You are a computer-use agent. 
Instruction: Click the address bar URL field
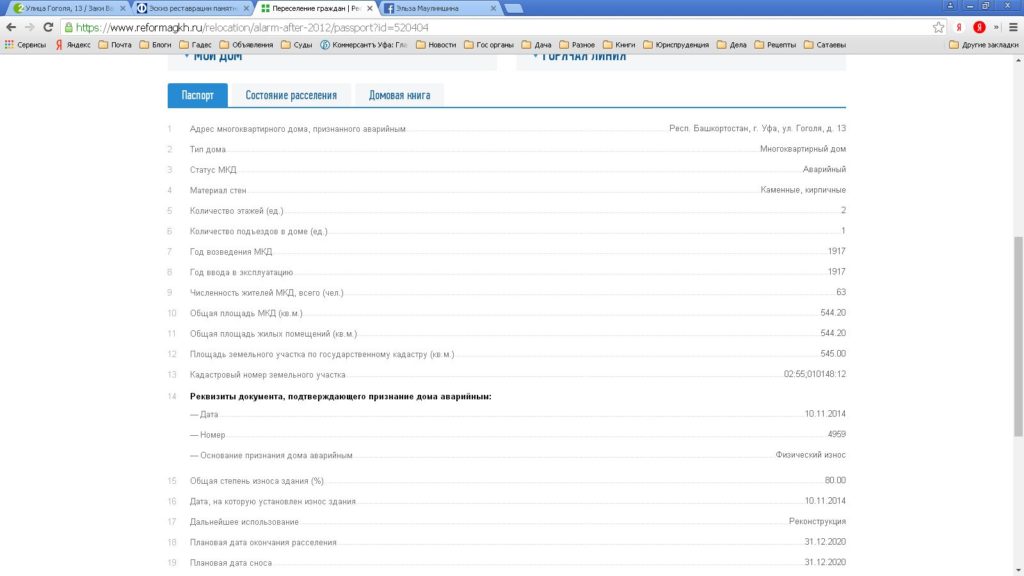pyautogui.click(x=500, y=27)
